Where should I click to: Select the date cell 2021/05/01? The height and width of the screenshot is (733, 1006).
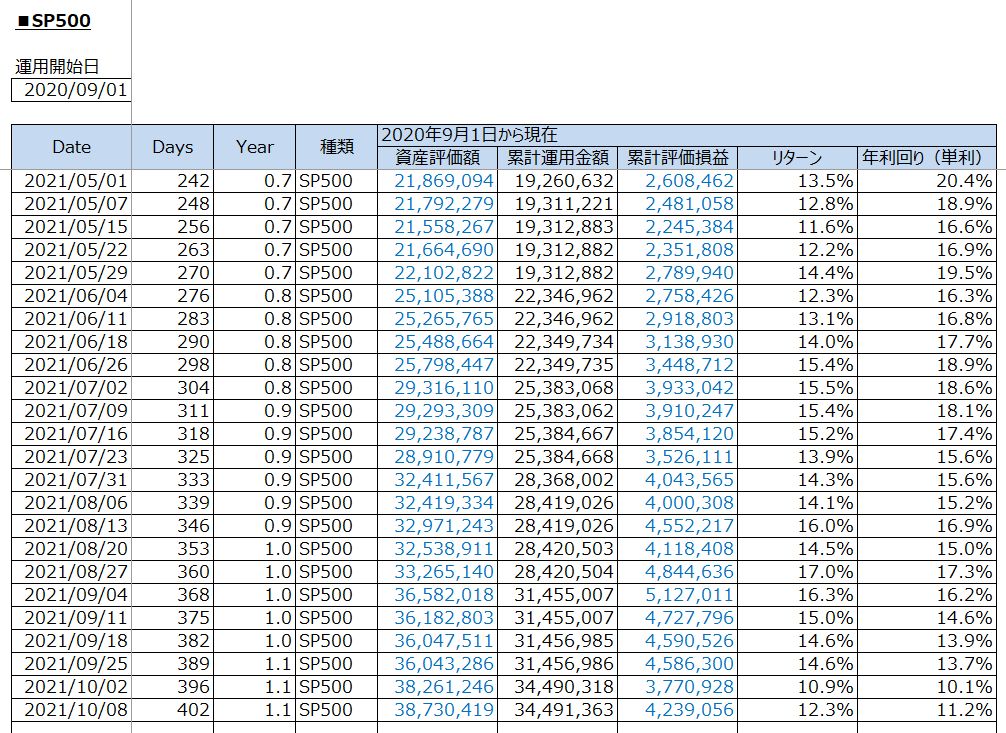(x=71, y=181)
